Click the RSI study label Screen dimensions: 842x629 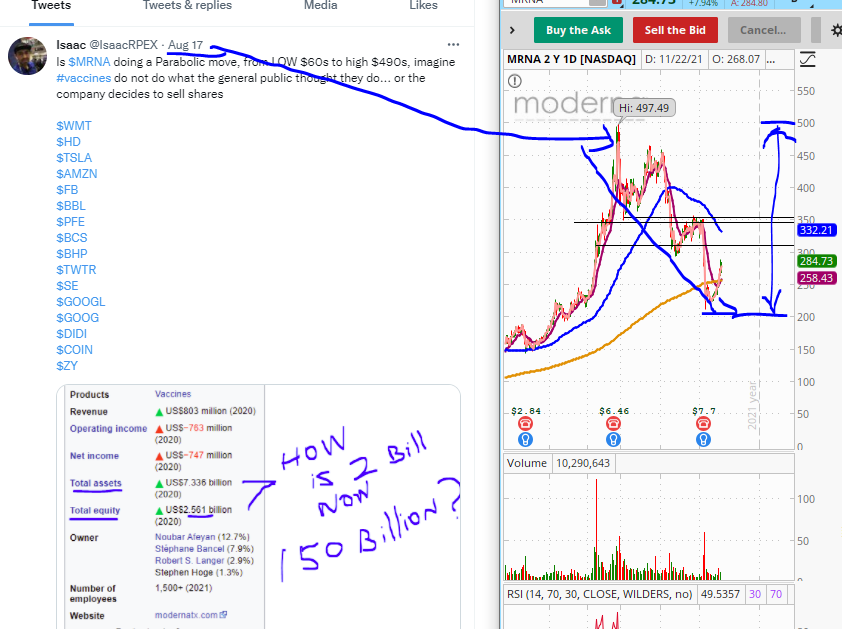pos(599,594)
